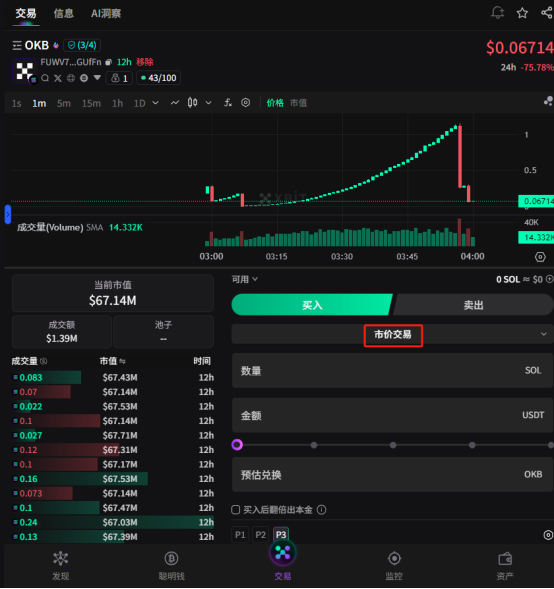Viewport: 554px width, 589px height.
Task: Go to 监控 (Monitor) in bottom nav
Action: (394, 566)
